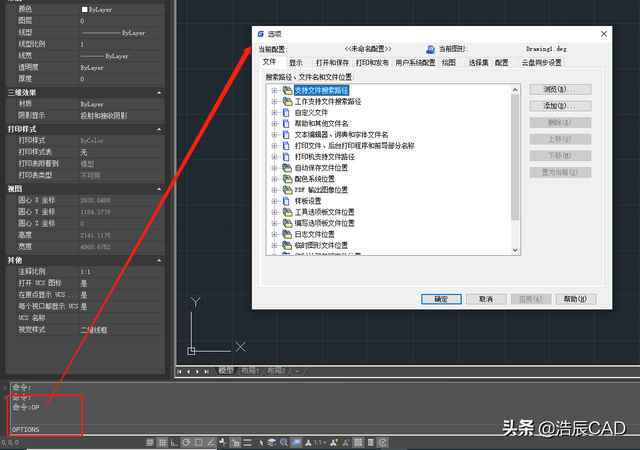
Task: Expand 自定义文件 tree node
Action: [274, 112]
